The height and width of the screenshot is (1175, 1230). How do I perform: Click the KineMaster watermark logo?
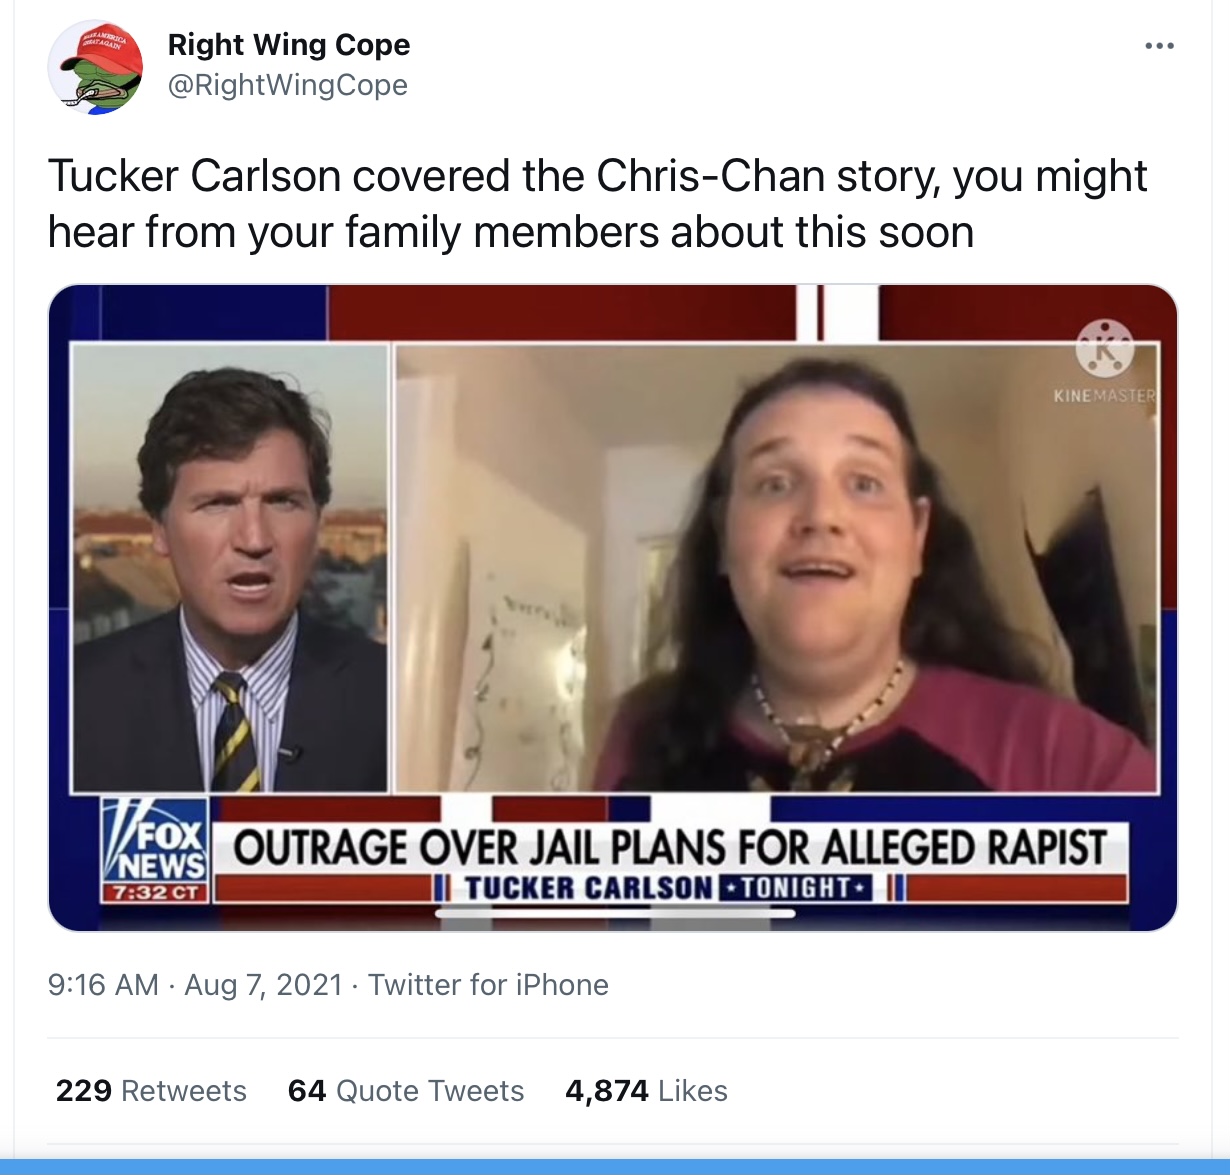pos(1105,361)
